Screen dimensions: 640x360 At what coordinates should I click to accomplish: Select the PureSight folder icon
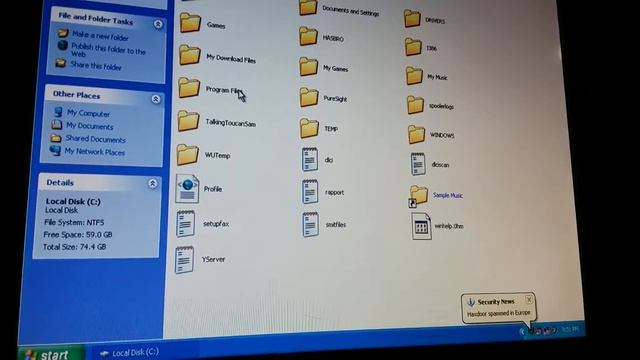[x=309, y=97]
